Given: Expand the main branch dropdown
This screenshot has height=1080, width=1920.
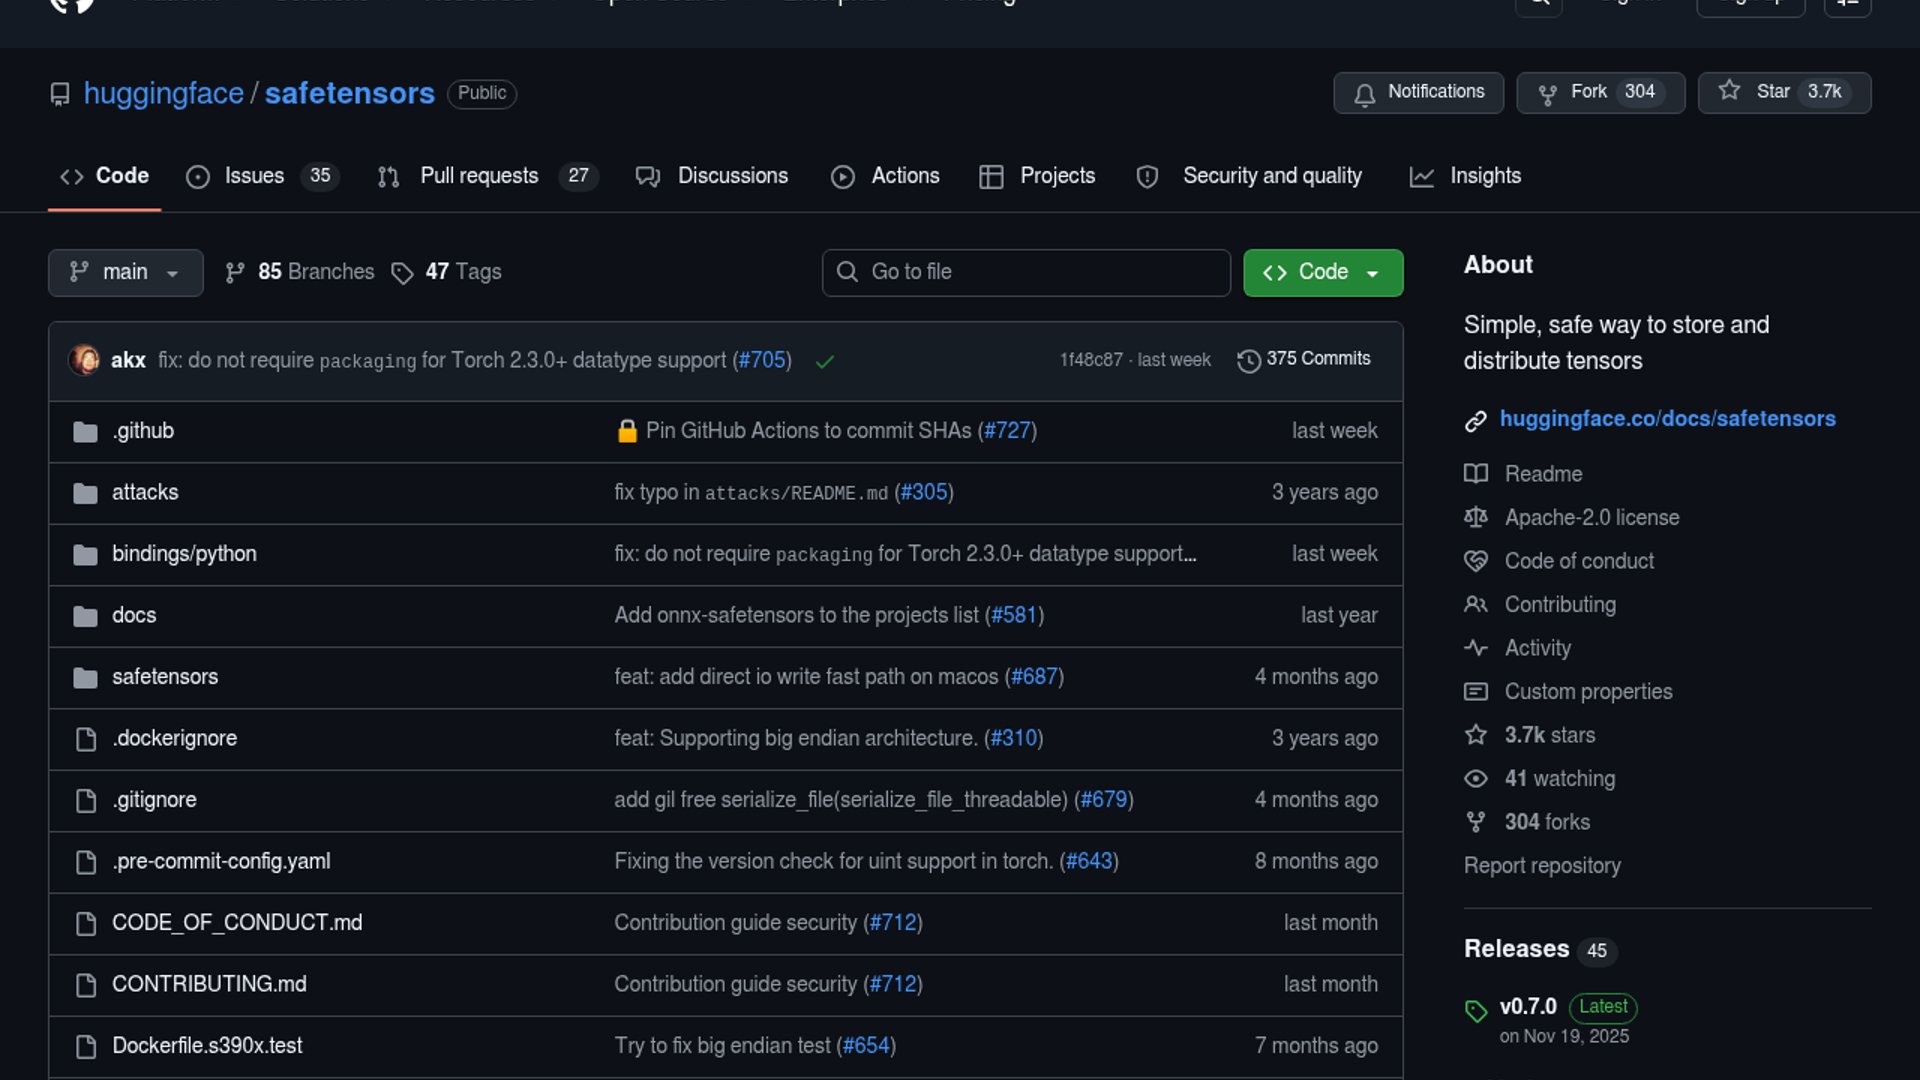Looking at the screenshot, I should 125,273.
